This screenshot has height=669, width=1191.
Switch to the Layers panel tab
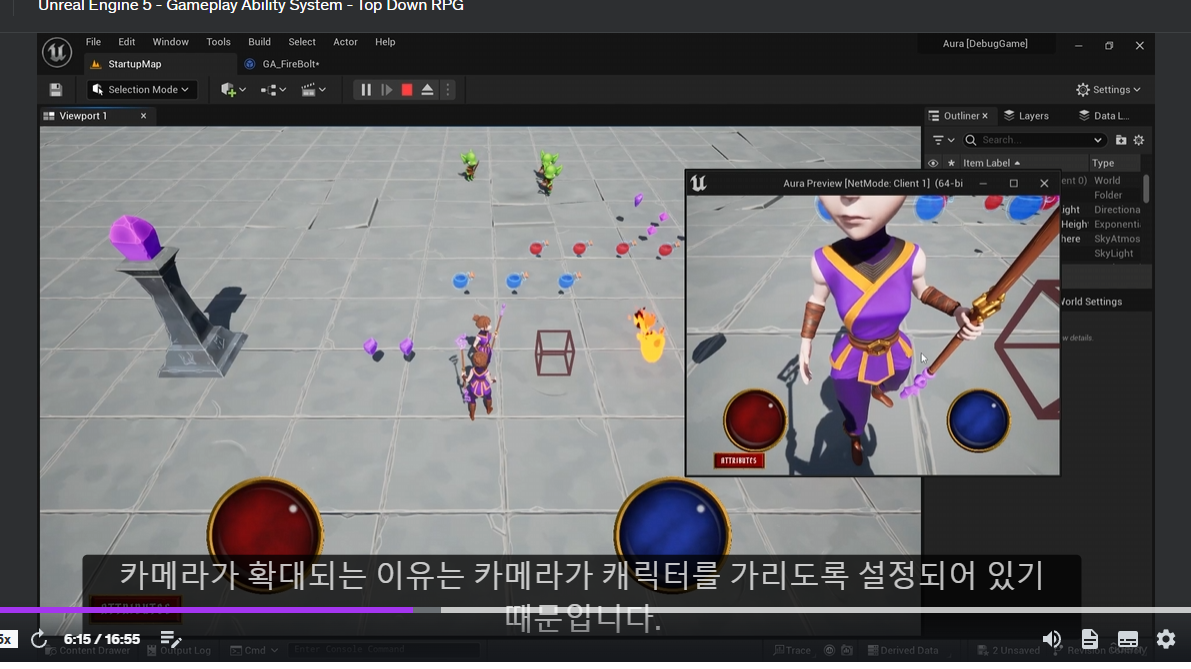(1026, 115)
